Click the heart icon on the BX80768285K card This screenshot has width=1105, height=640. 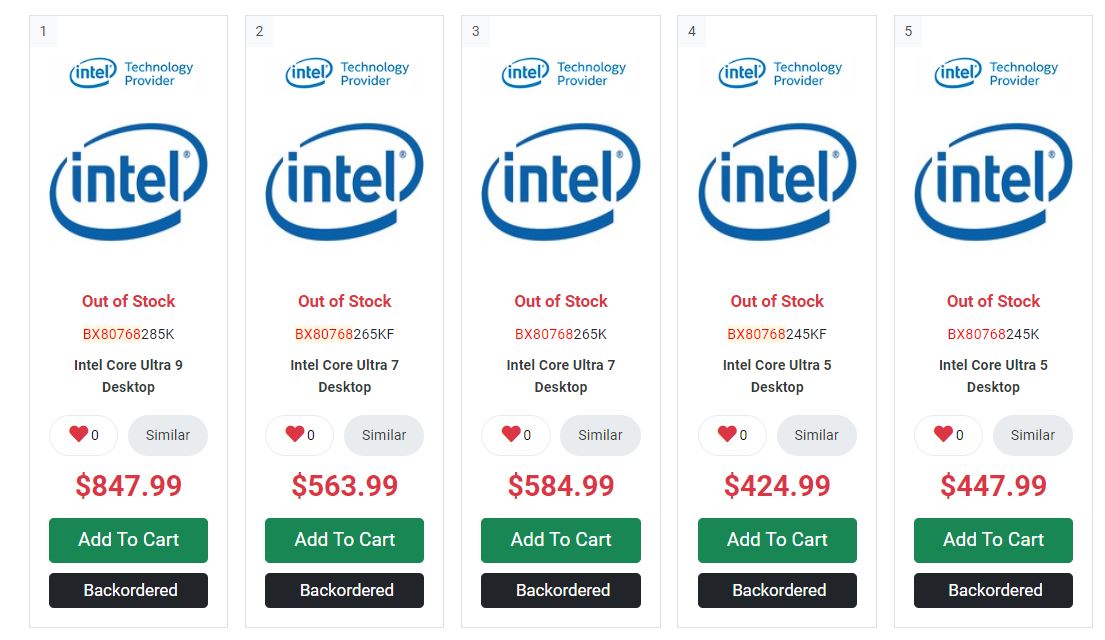point(79,434)
